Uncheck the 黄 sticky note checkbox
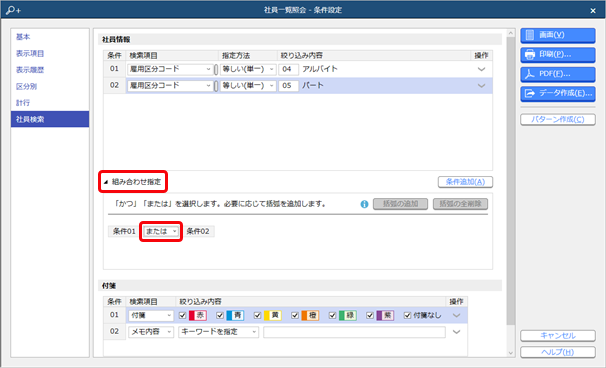The width and height of the screenshot is (606, 368). (x=258, y=315)
